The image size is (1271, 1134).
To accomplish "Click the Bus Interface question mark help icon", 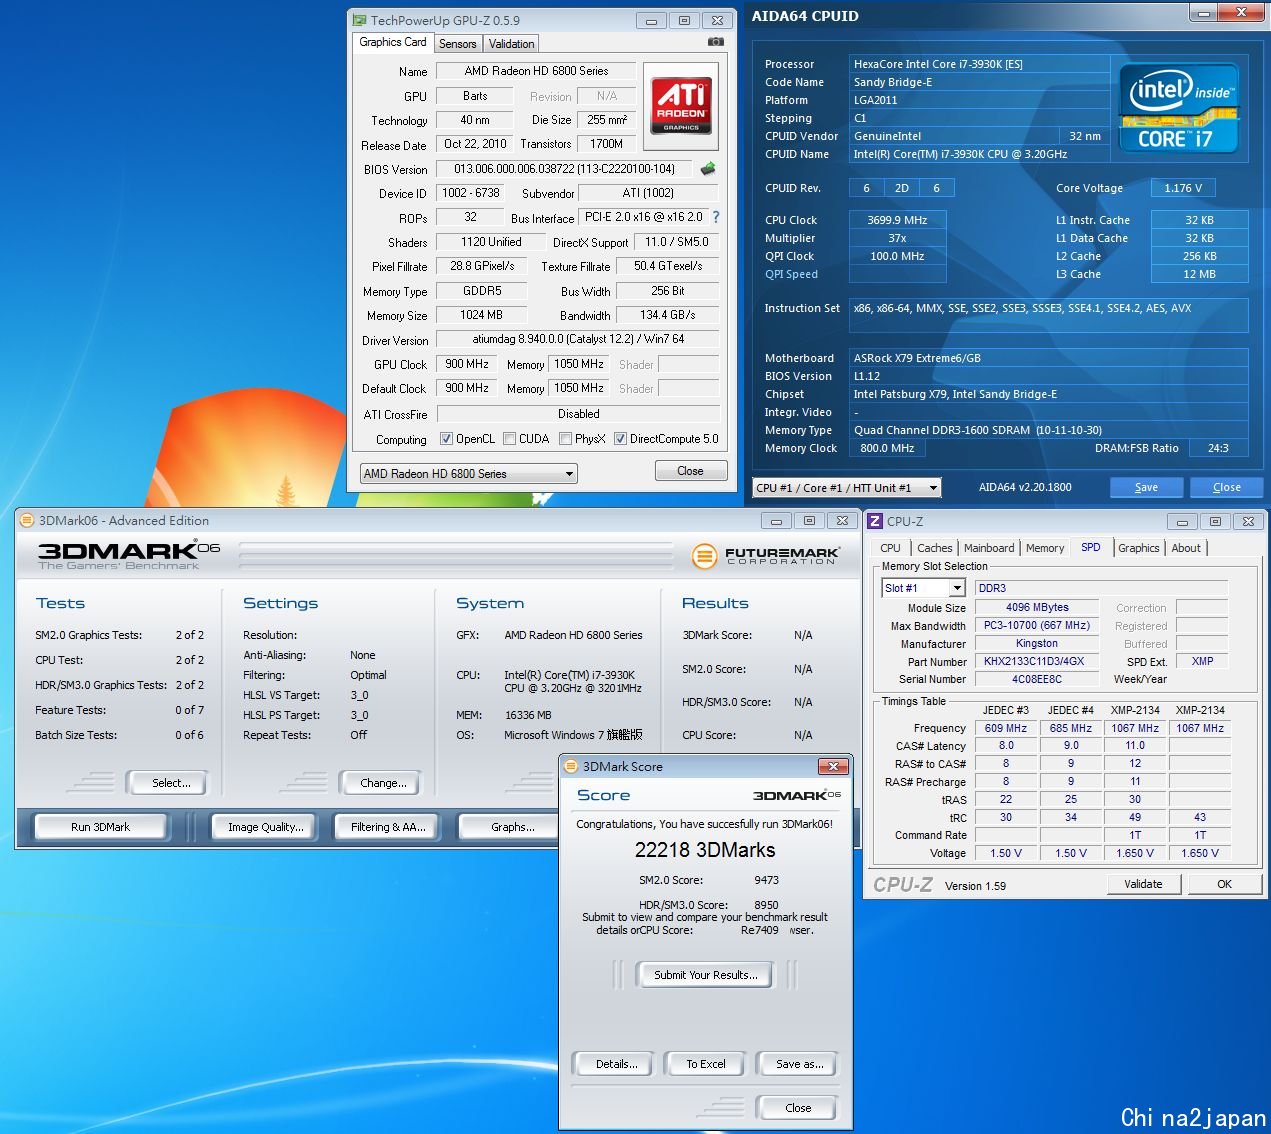I will point(716,217).
